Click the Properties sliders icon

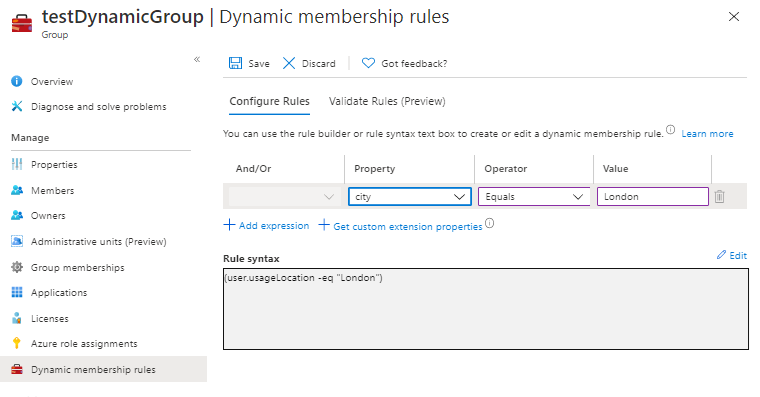point(16,164)
